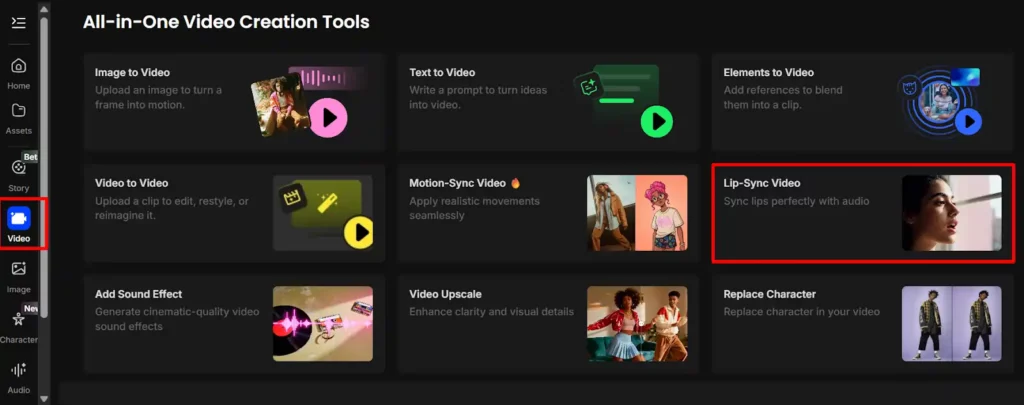Collapse the sidebar with the menu icon
This screenshot has width=1024, height=405.
coord(18,23)
